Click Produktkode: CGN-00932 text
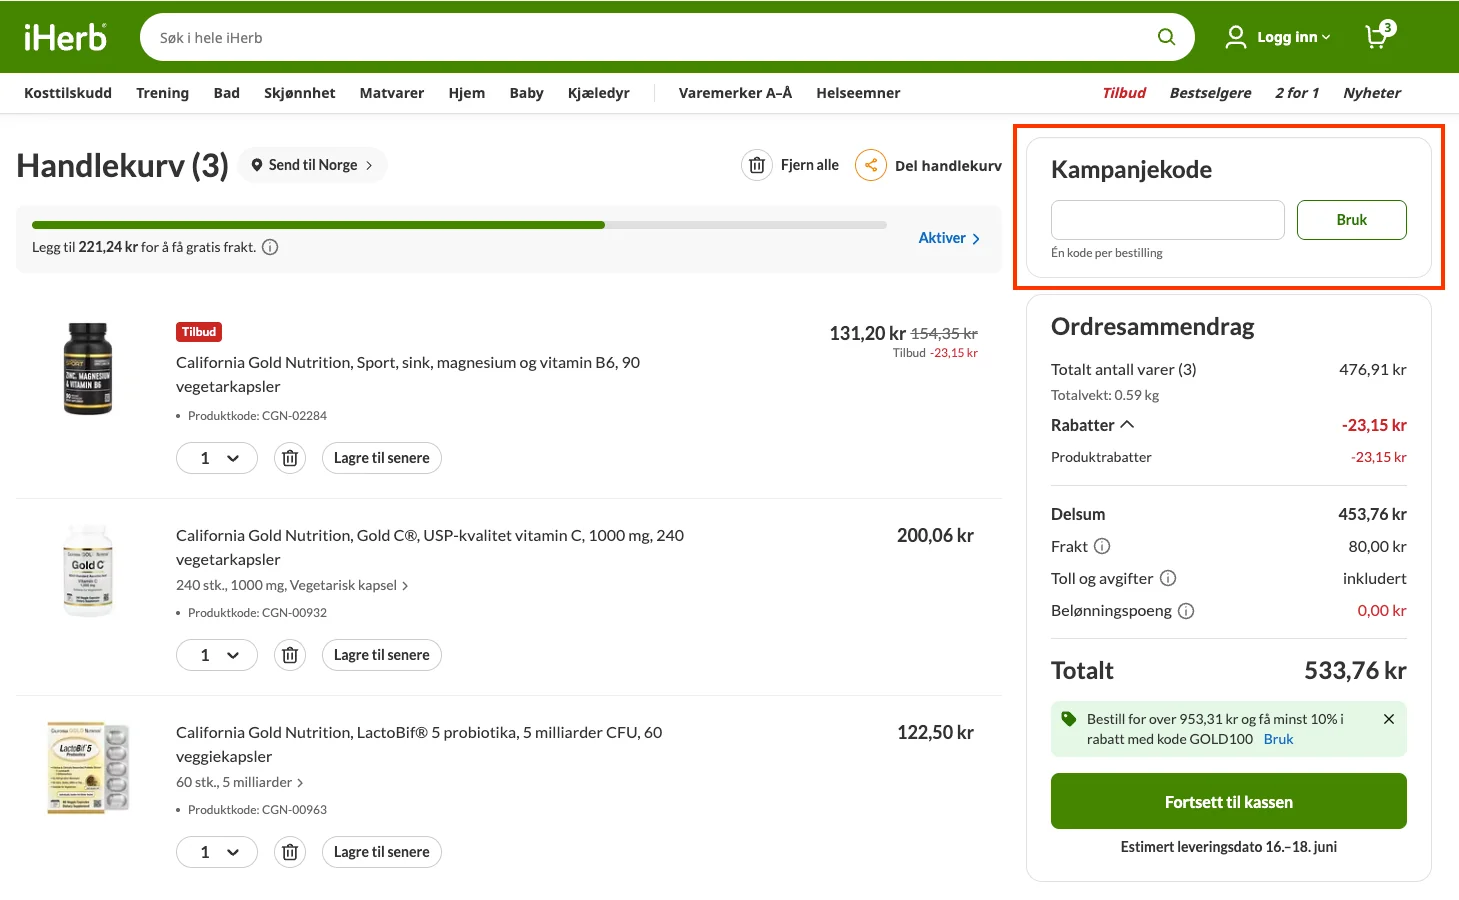Screen dimensions: 1459x900 tap(257, 613)
